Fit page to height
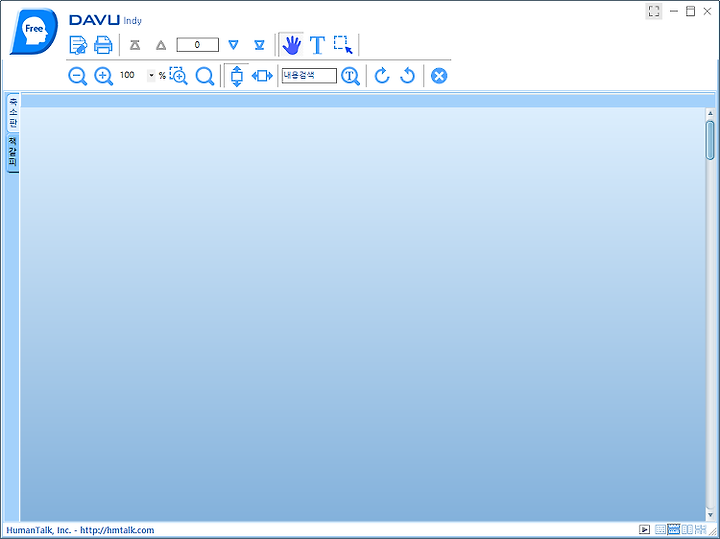The image size is (720, 539). click(x=237, y=76)
